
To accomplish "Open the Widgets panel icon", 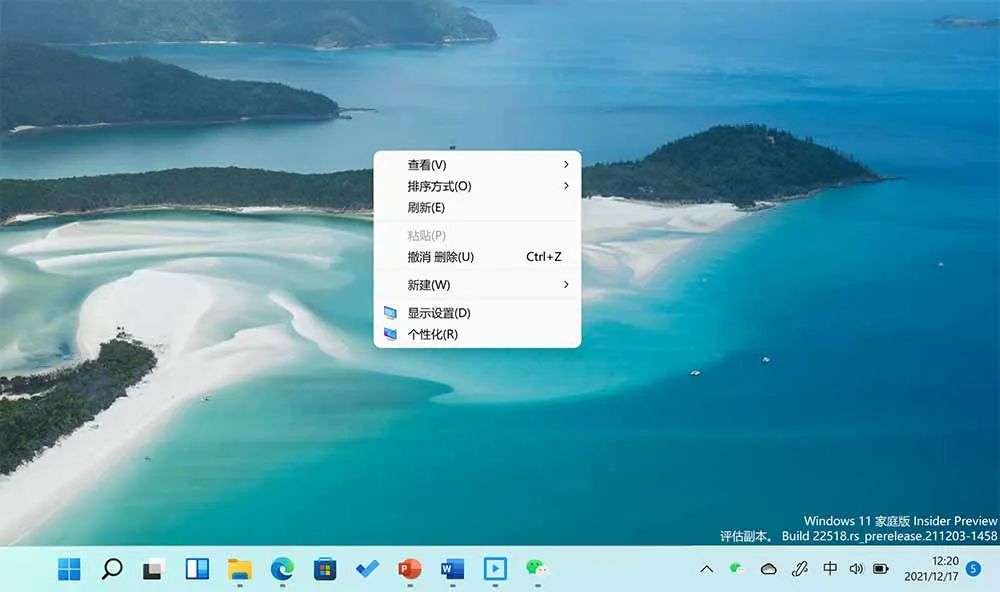I will [197, 568].
